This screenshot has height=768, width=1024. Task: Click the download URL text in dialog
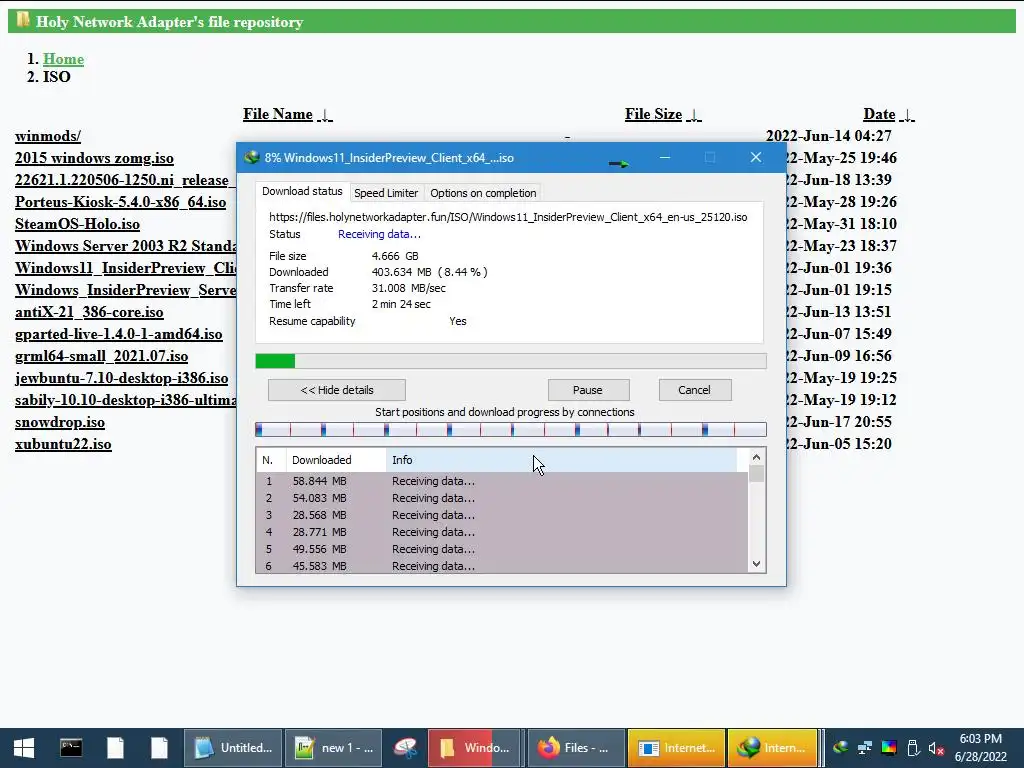[508, 217]
